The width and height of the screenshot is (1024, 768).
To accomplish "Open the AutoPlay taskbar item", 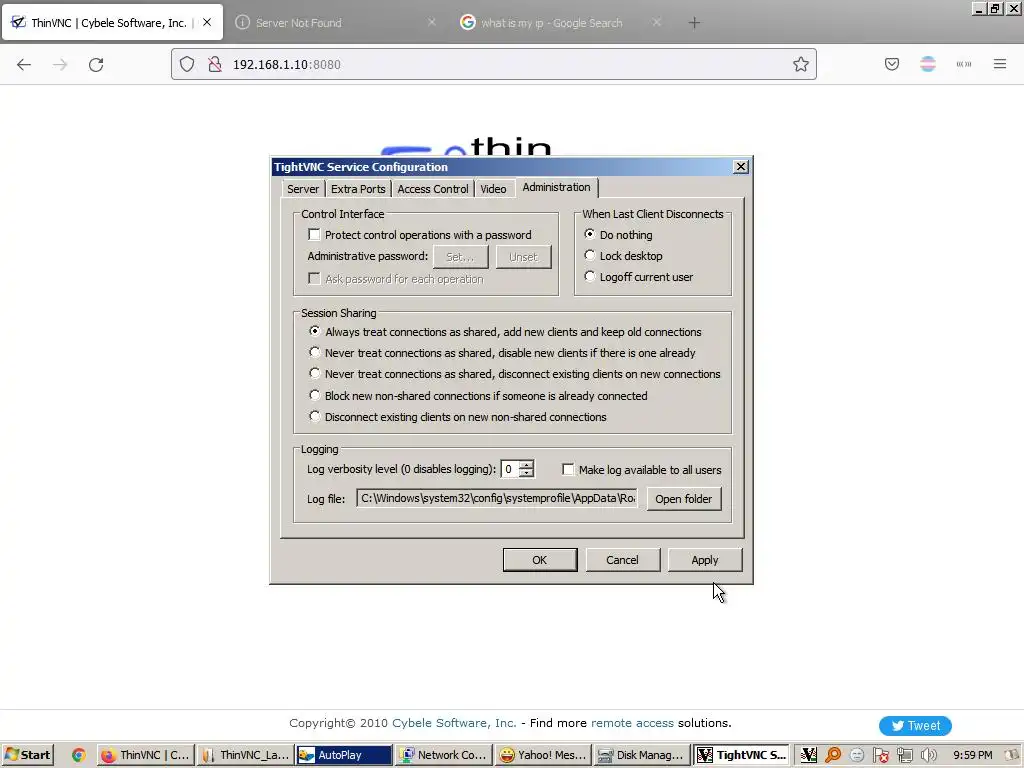I will tap(344, 755).
